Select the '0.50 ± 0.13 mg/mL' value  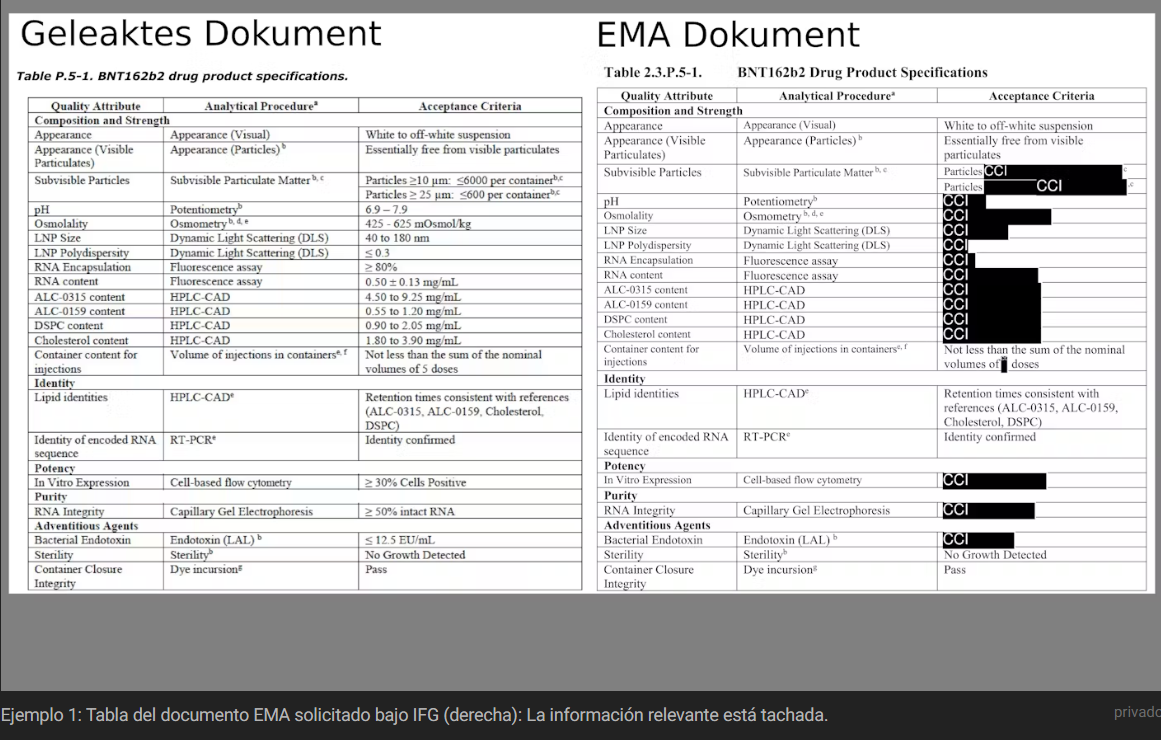[x=412, y=281]
